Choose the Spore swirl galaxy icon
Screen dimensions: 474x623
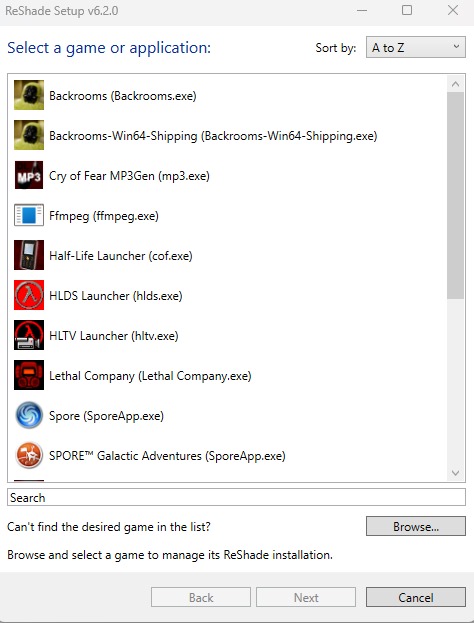coord(29,415)
